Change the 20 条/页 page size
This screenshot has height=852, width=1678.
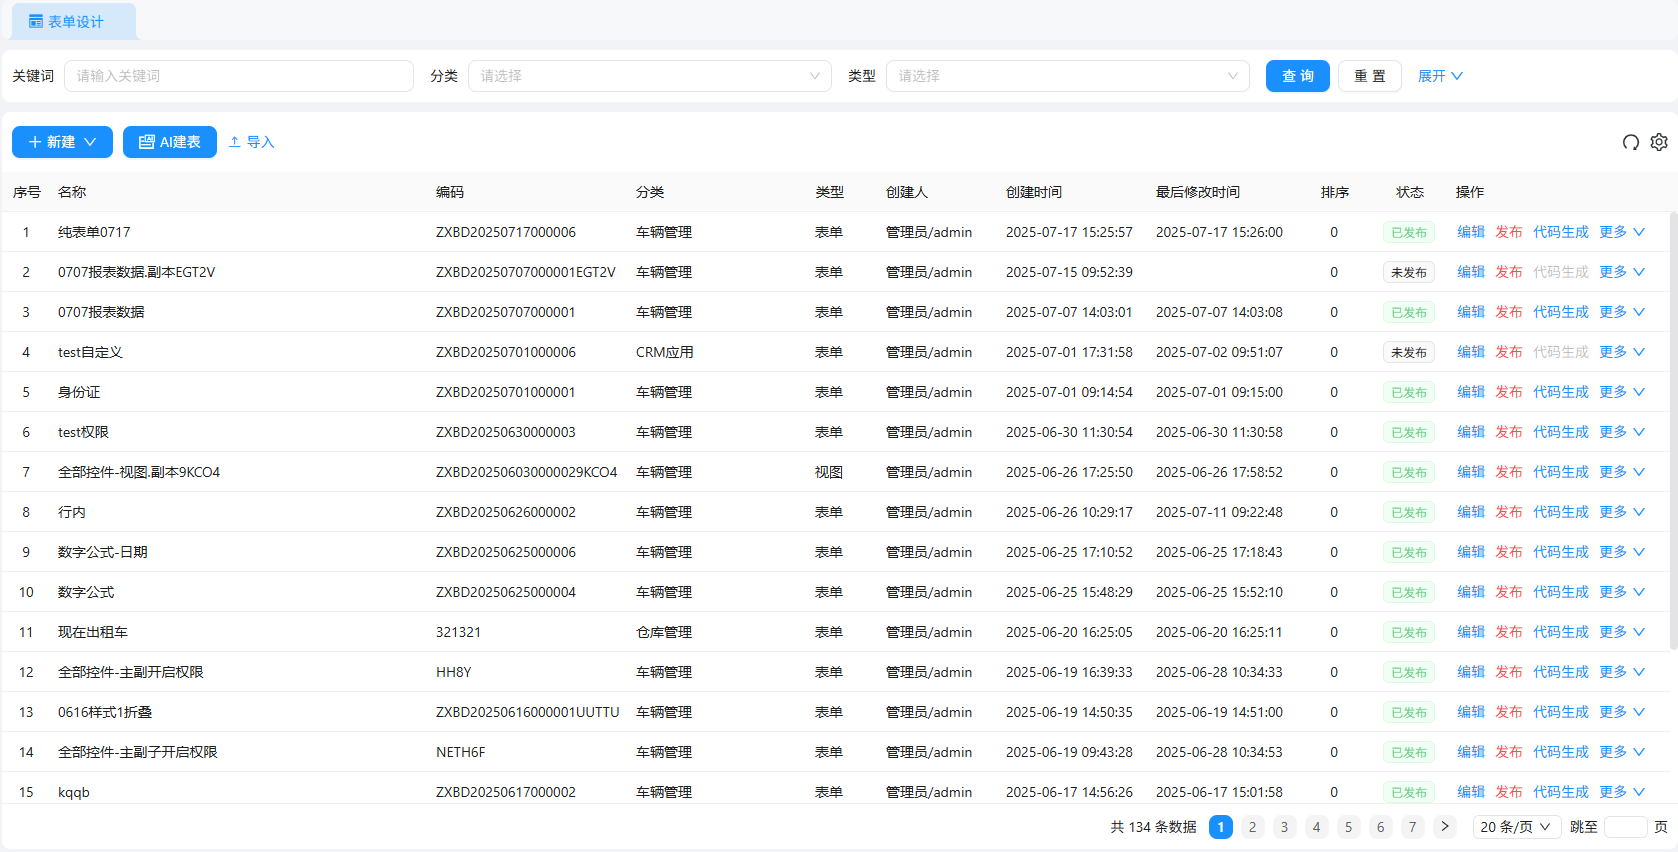[1515, 827]
